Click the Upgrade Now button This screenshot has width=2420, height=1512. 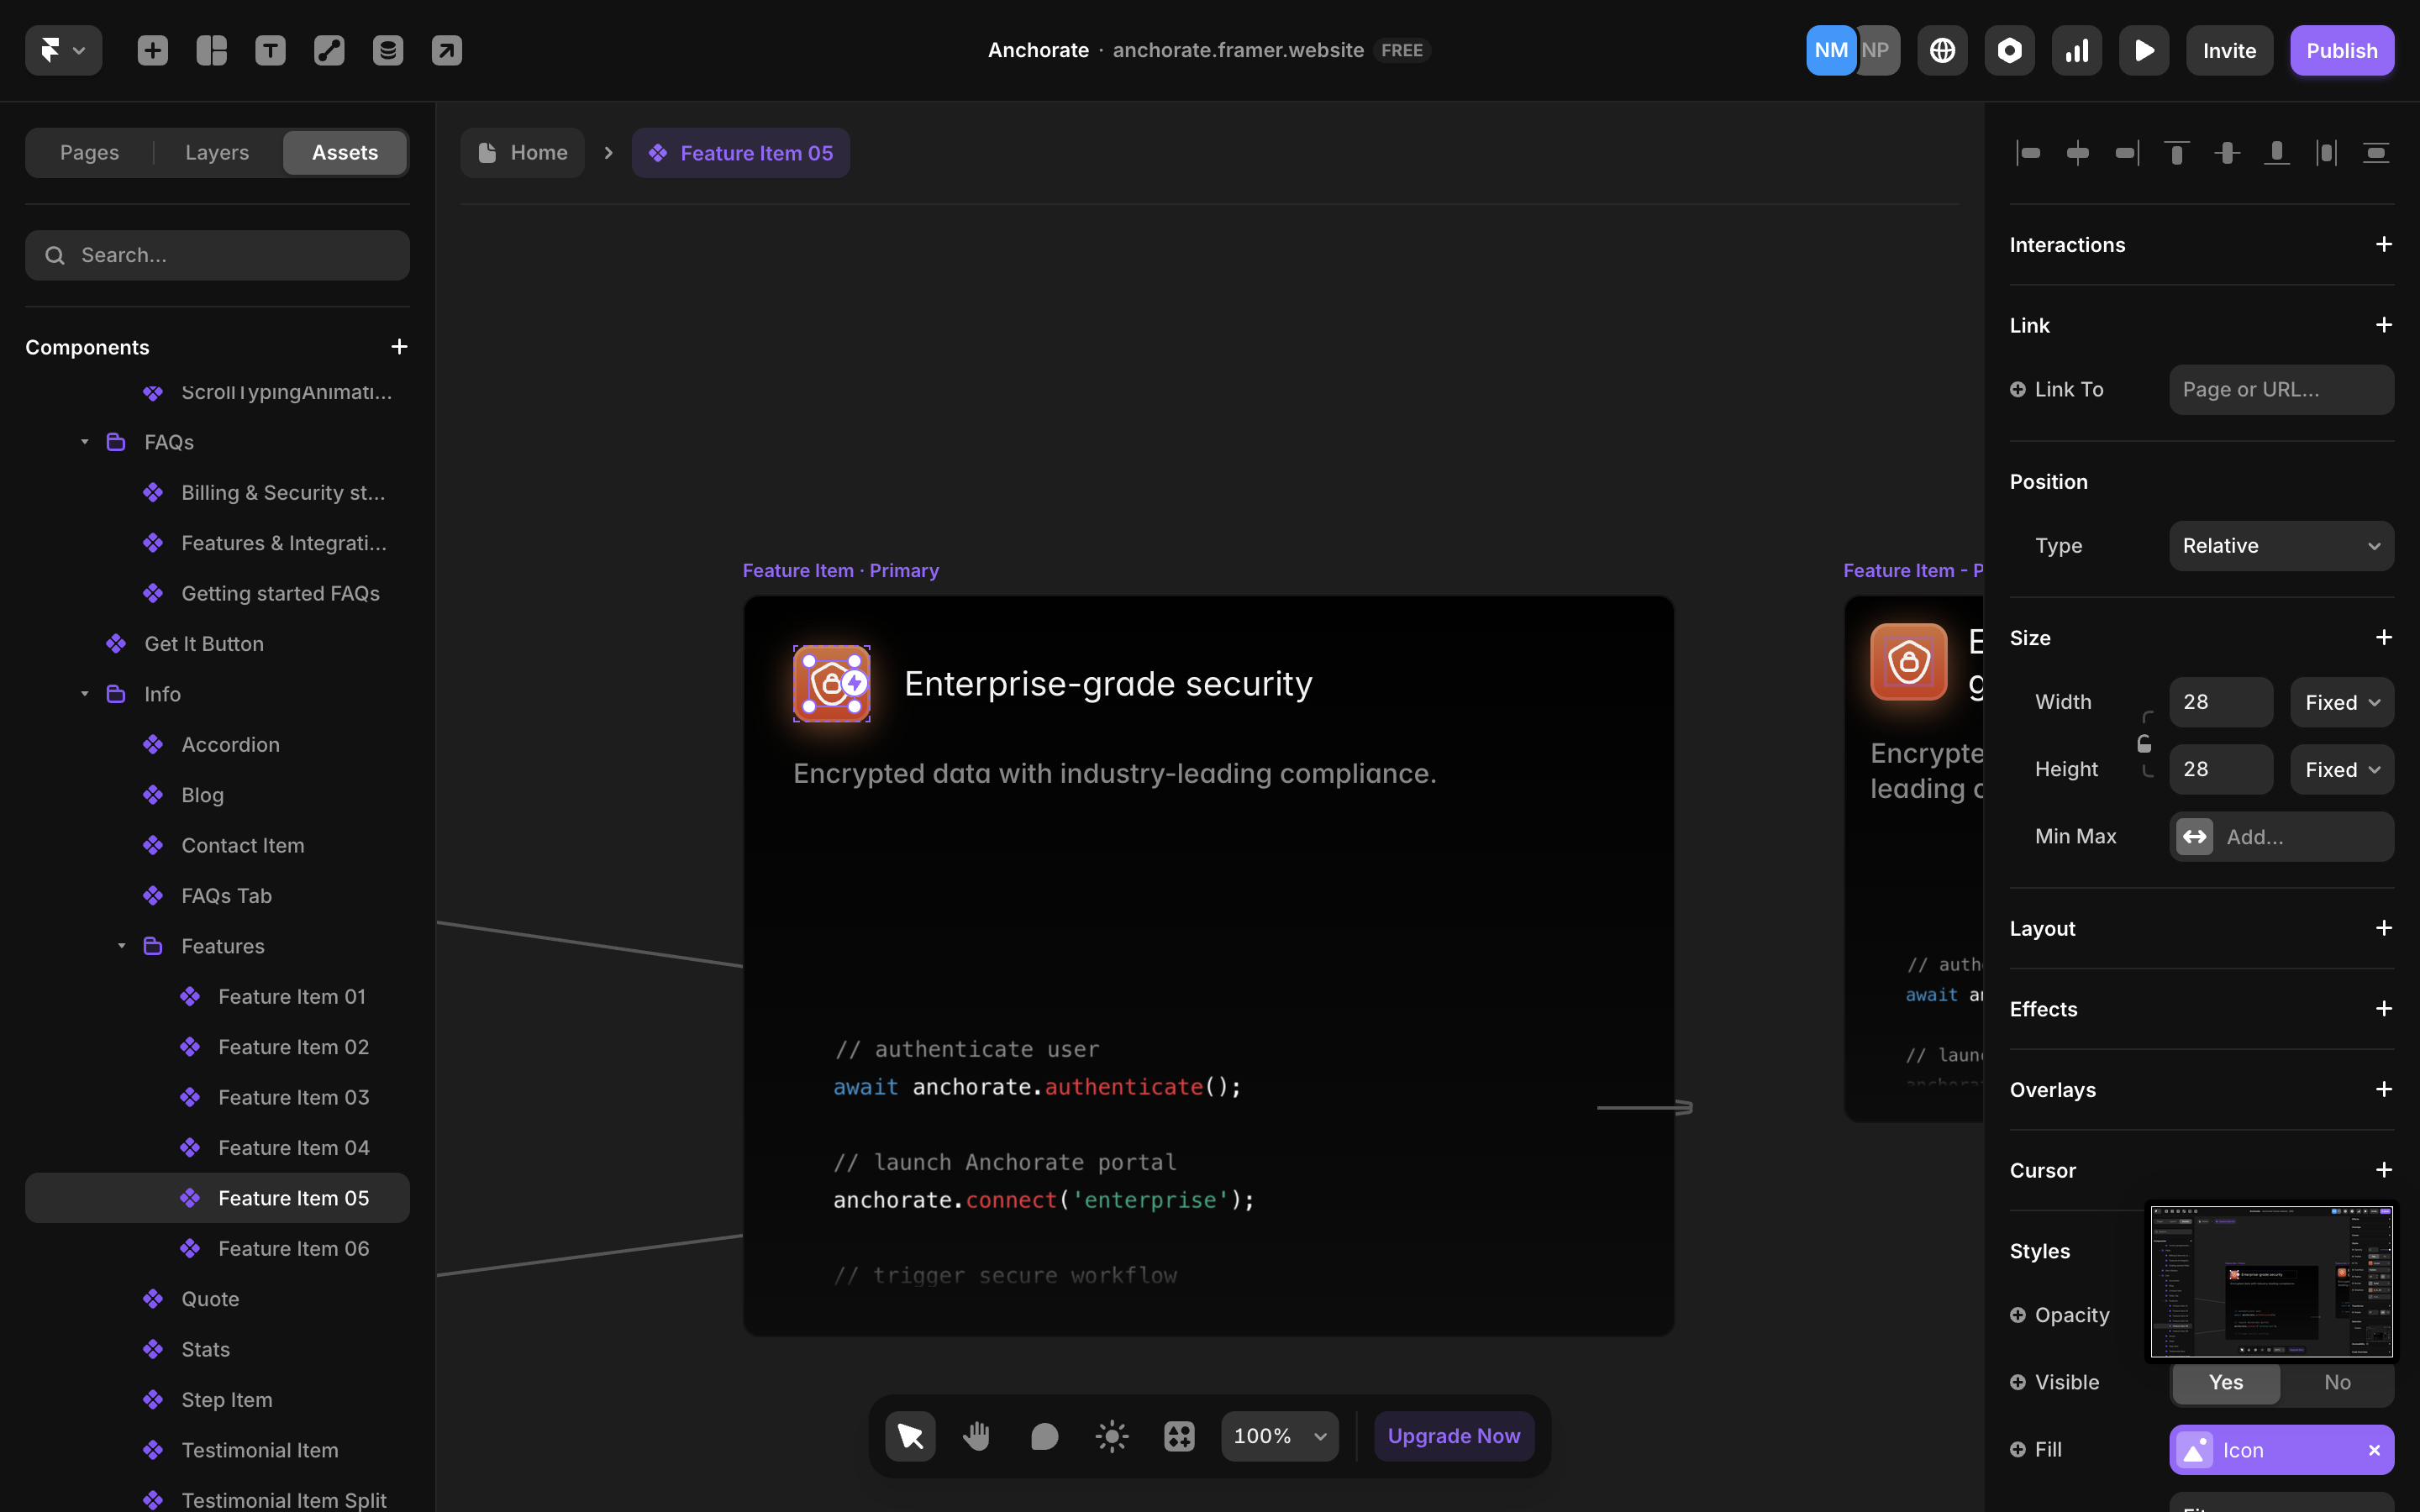(1453, 1436)
